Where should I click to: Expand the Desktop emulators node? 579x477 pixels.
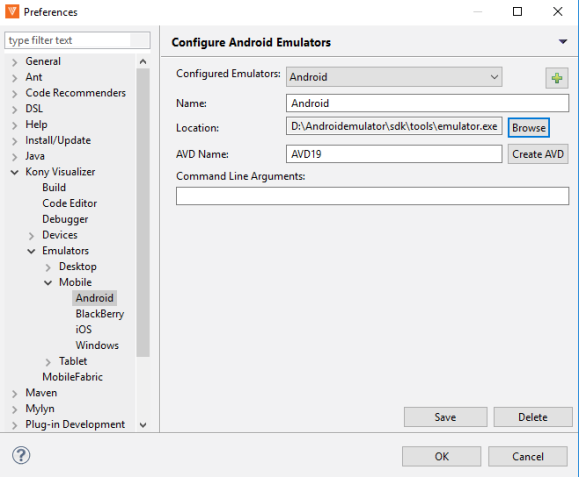pyautogui.click(x=48, y=267)
